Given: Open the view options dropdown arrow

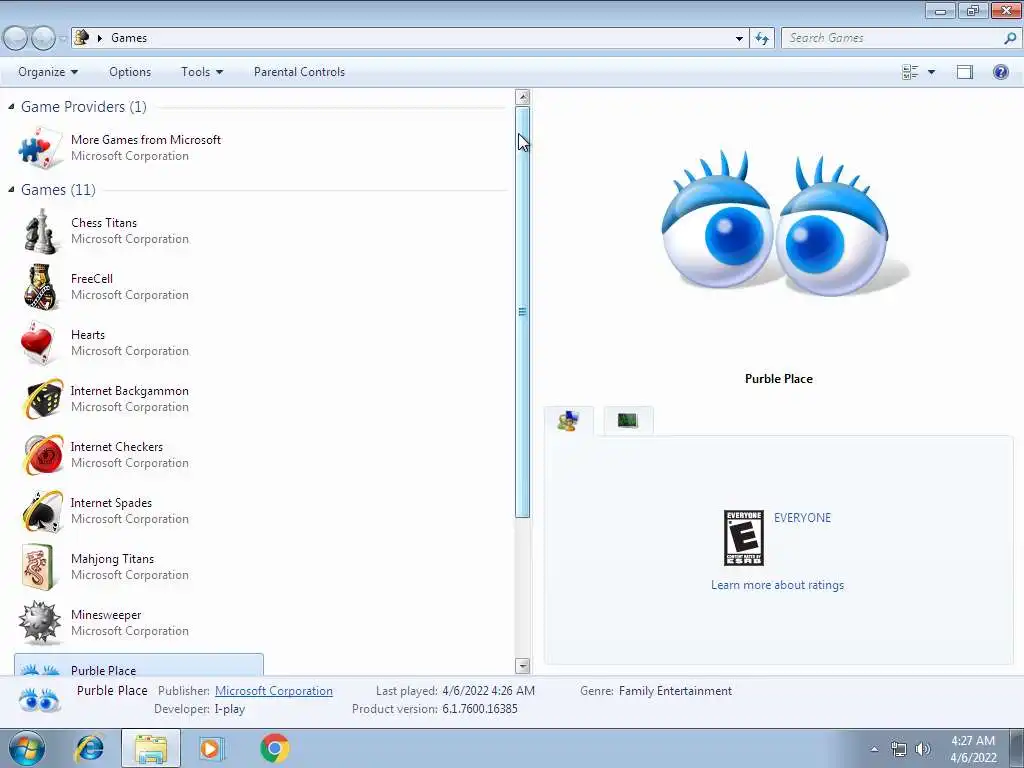Looking at the screenshot, I should pyautogui.click(x=931, y=72).
